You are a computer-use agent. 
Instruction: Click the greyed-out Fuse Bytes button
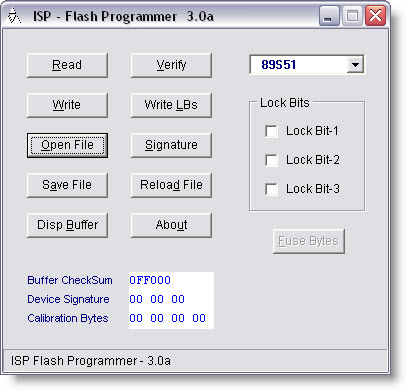(x=309, y=241)
